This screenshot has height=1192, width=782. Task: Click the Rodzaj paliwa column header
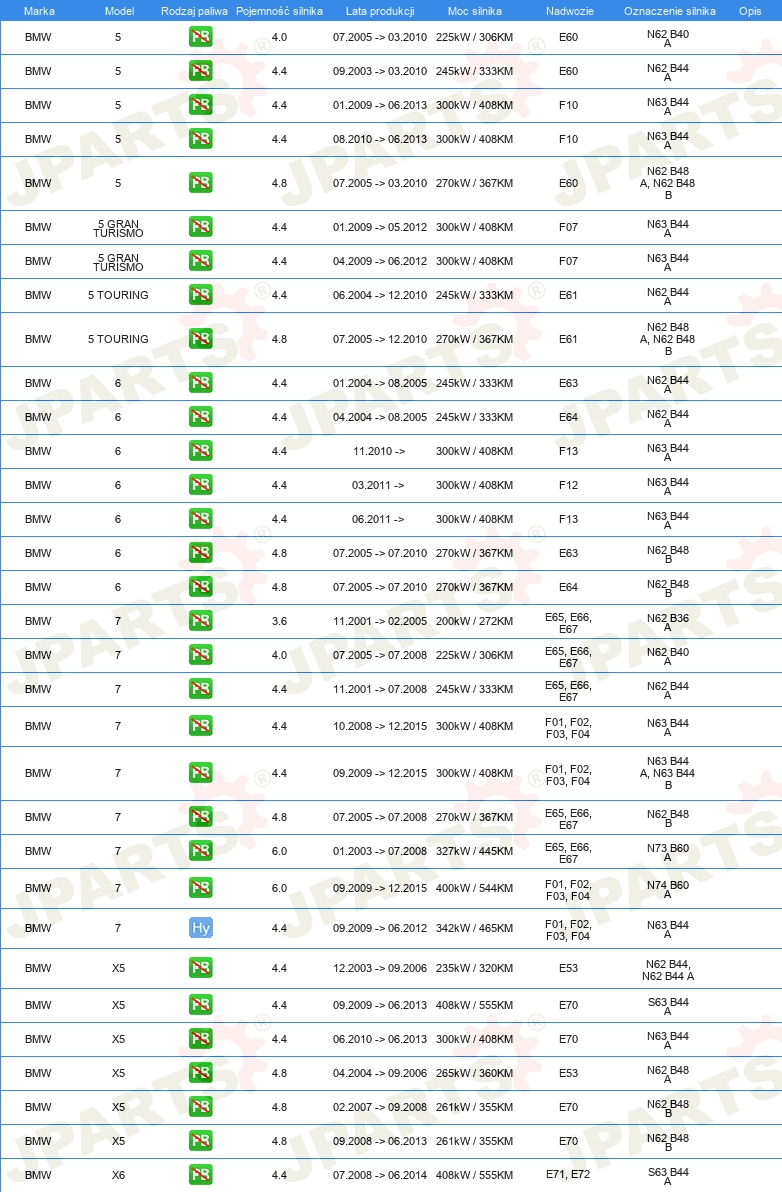pyautogui.click(x=195, y=11)
